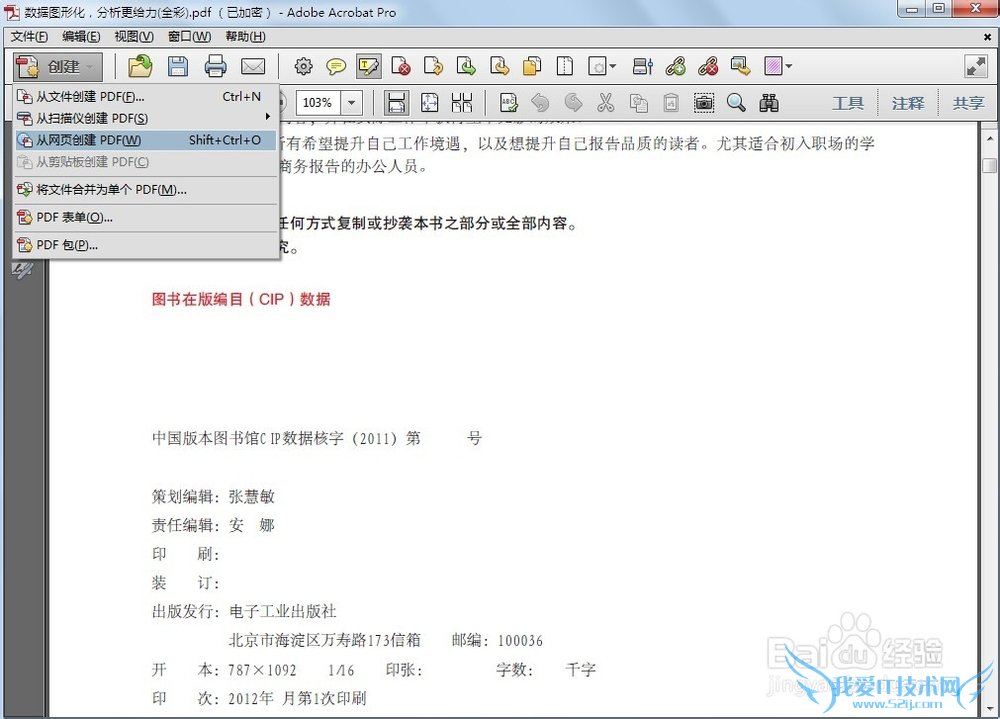1000x719 pixels.
Task: Click the undo arrow icon
Action: click(540, 103)
